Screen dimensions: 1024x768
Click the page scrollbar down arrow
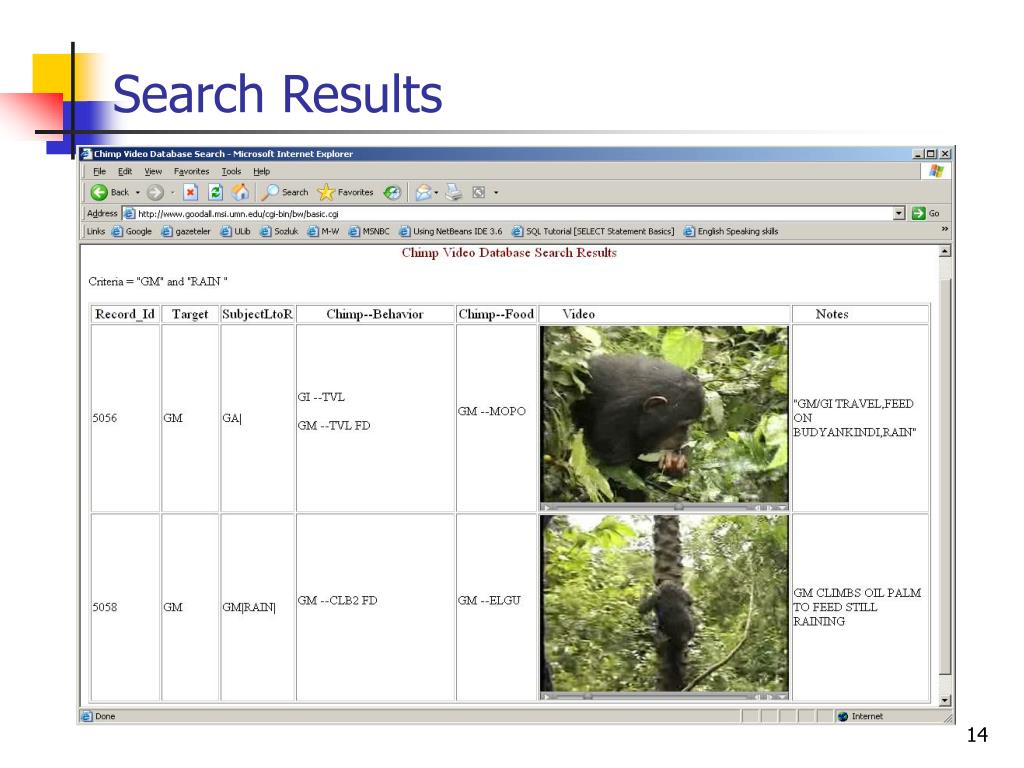click(x=944, y=700)
